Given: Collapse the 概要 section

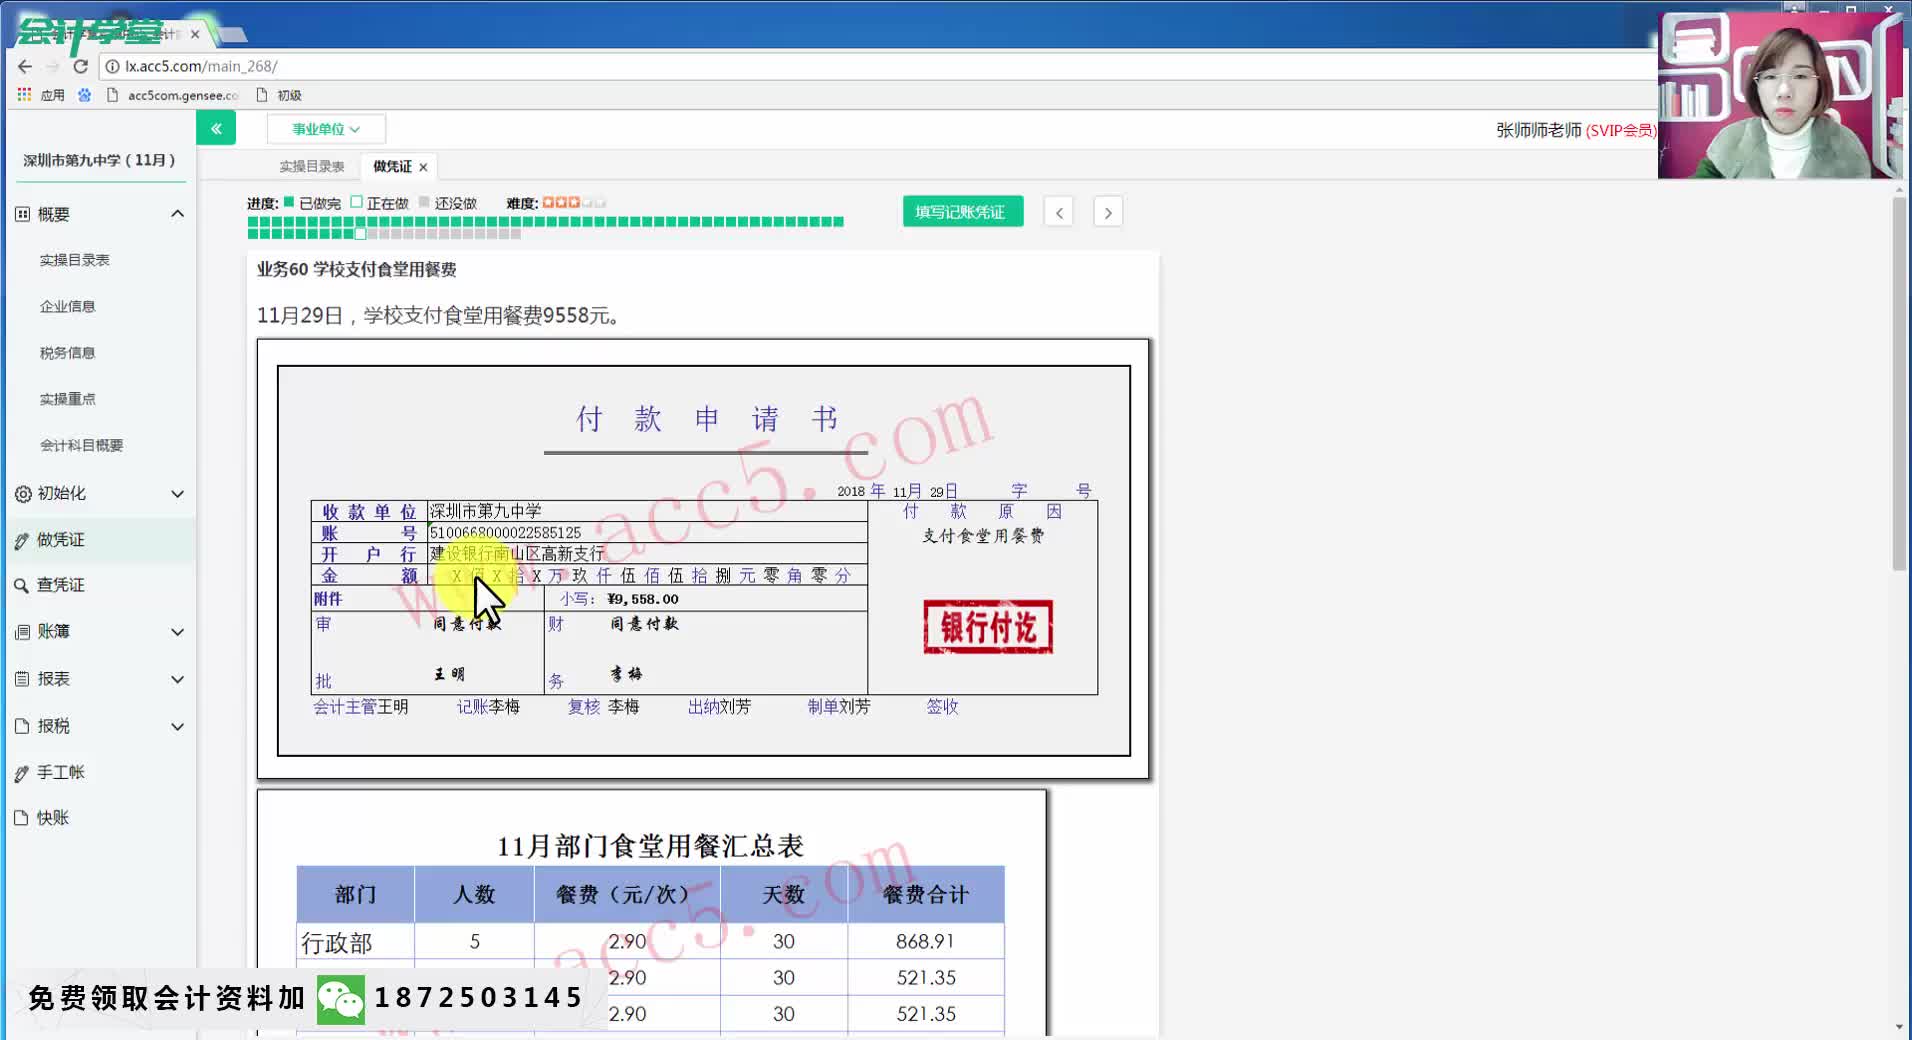Looking at the screenshot, I should [177, 213].
